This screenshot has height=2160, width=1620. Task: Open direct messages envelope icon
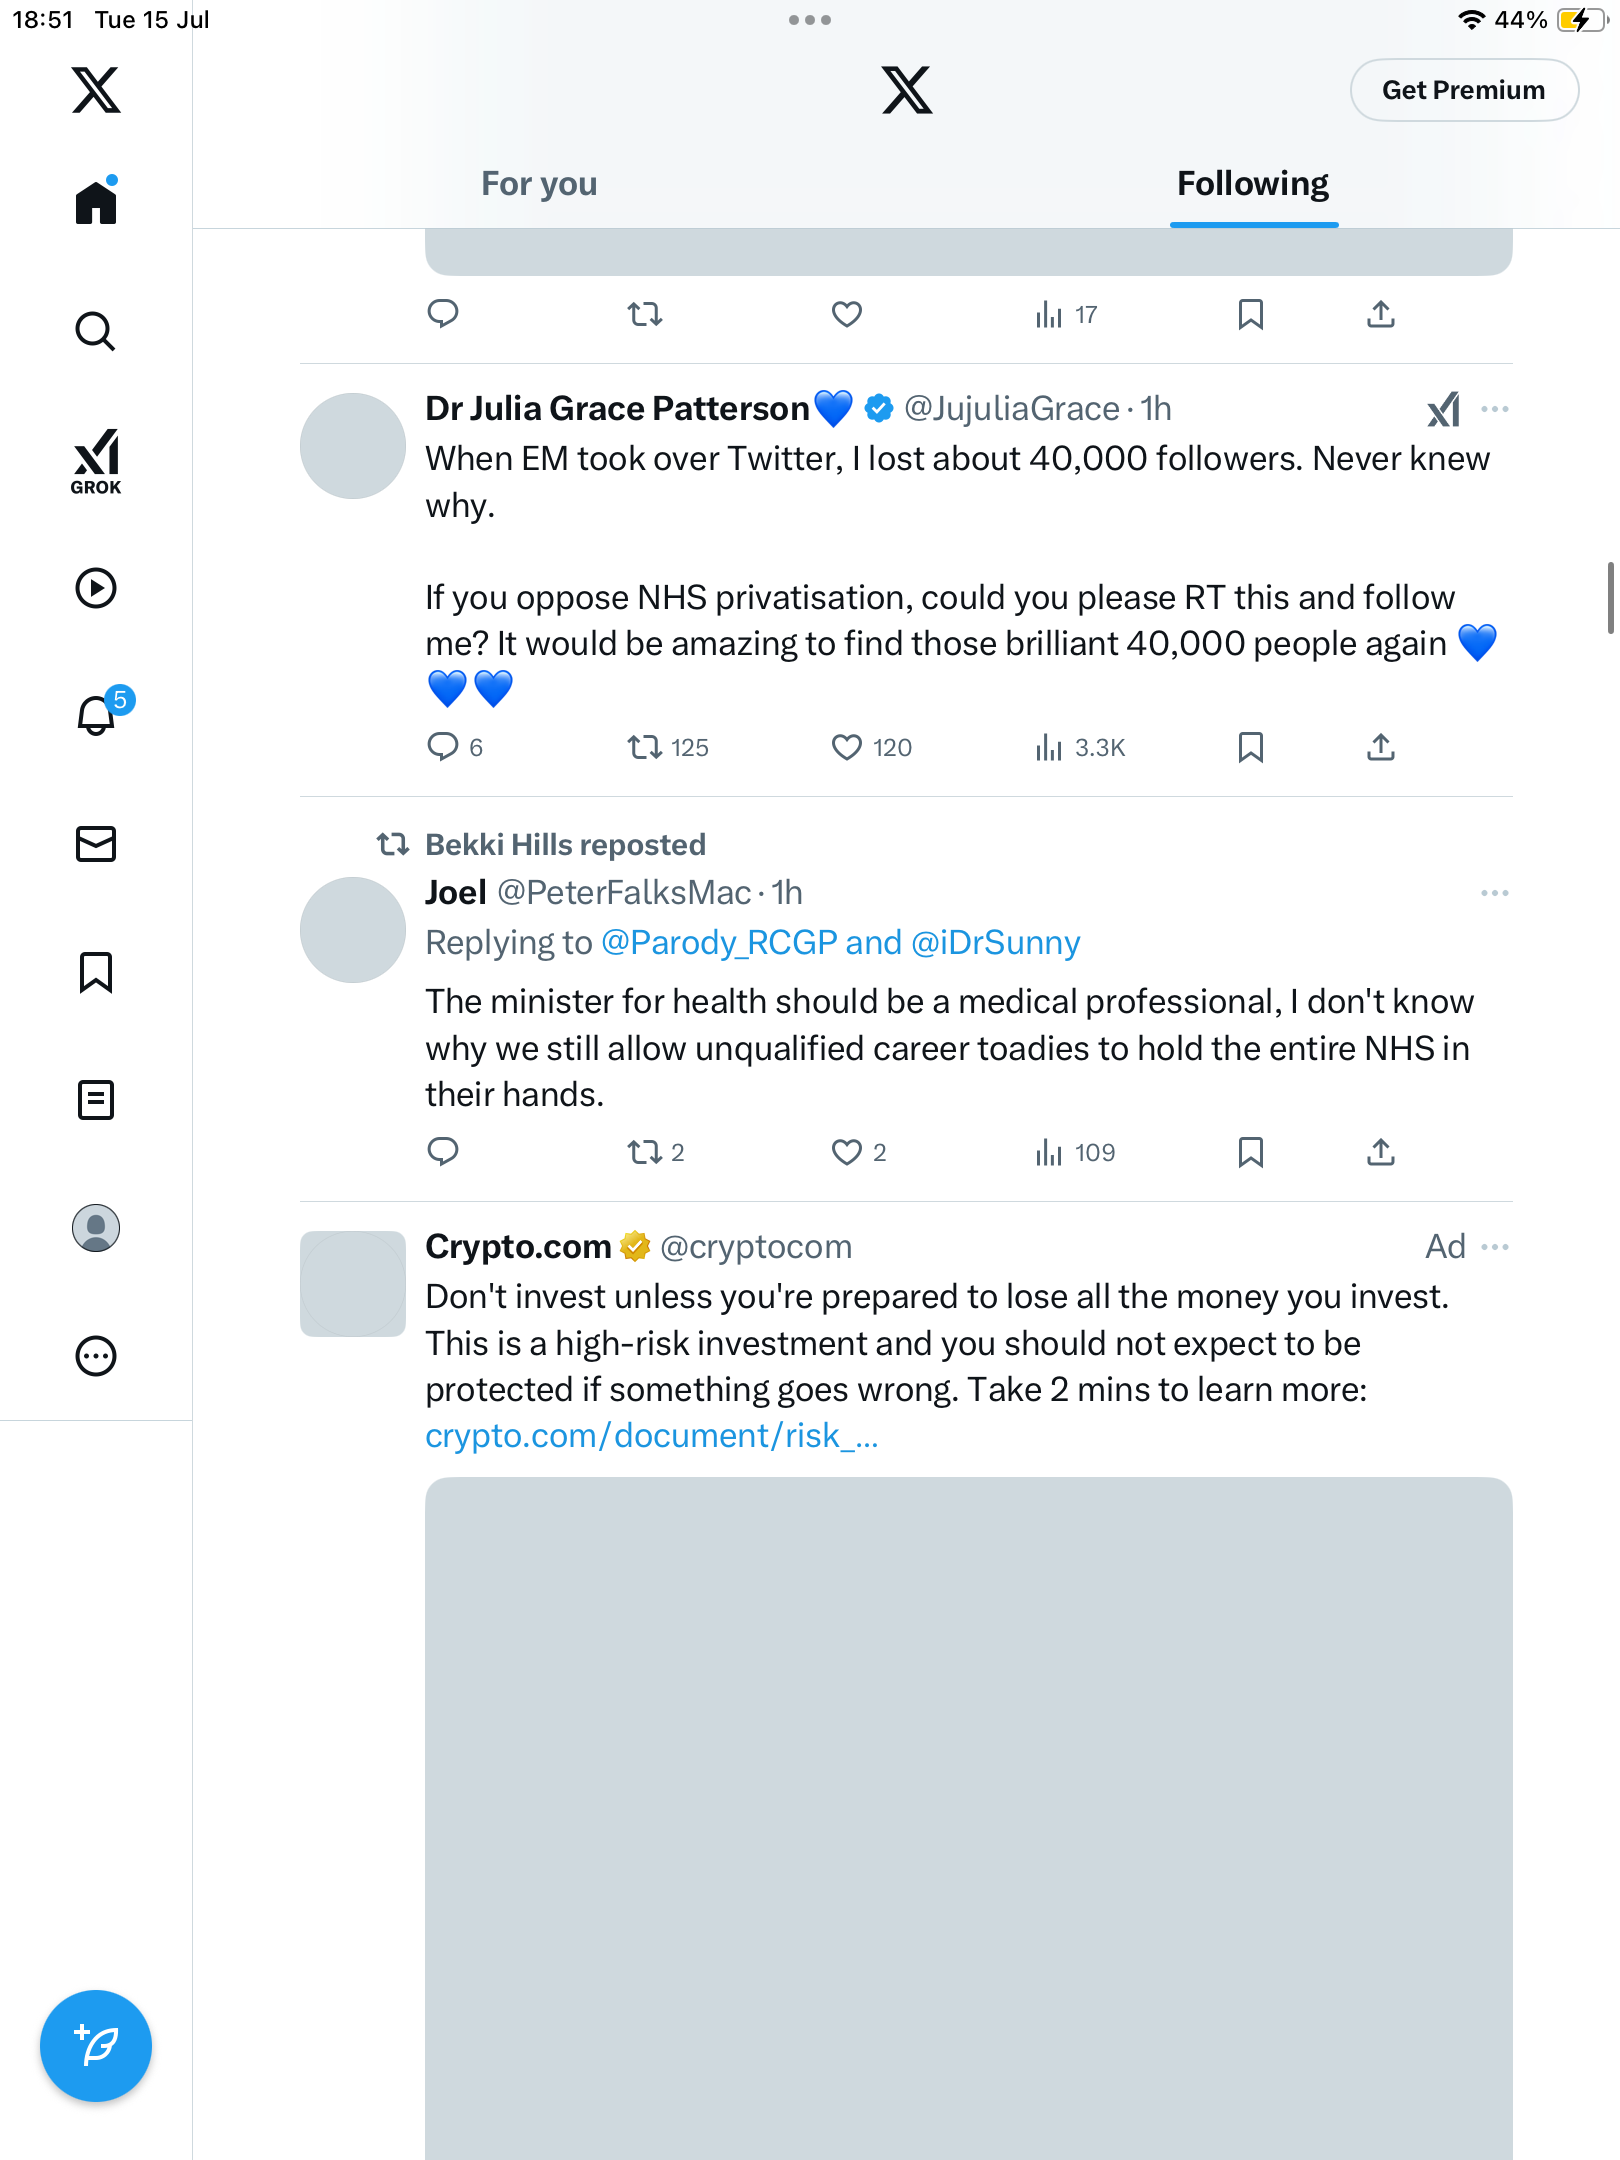[x=96, y=844]
